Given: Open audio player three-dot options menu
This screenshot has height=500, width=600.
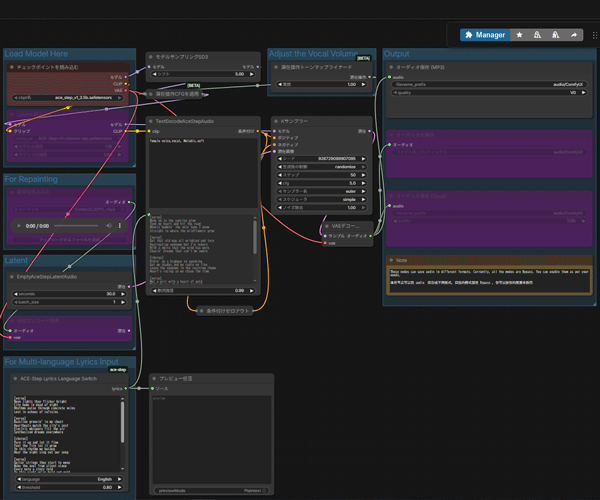Looking at the screenshot, I should pyautogui.click(x=121, y=226).
